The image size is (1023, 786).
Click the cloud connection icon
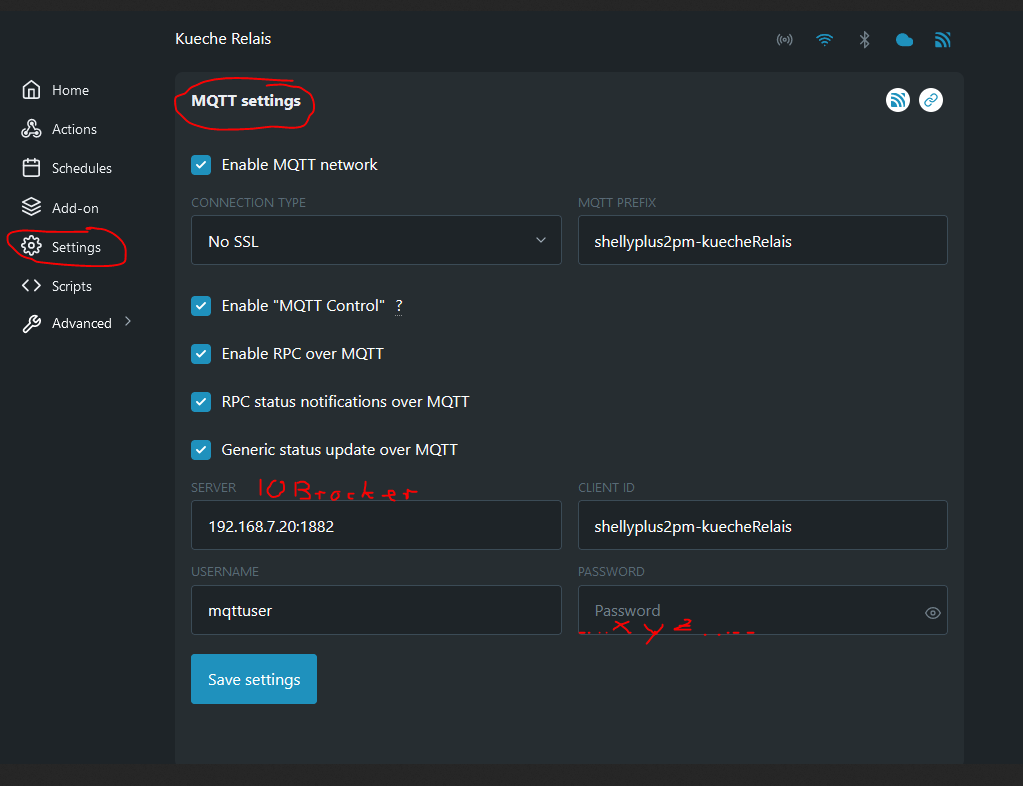[x=904, y=40]
